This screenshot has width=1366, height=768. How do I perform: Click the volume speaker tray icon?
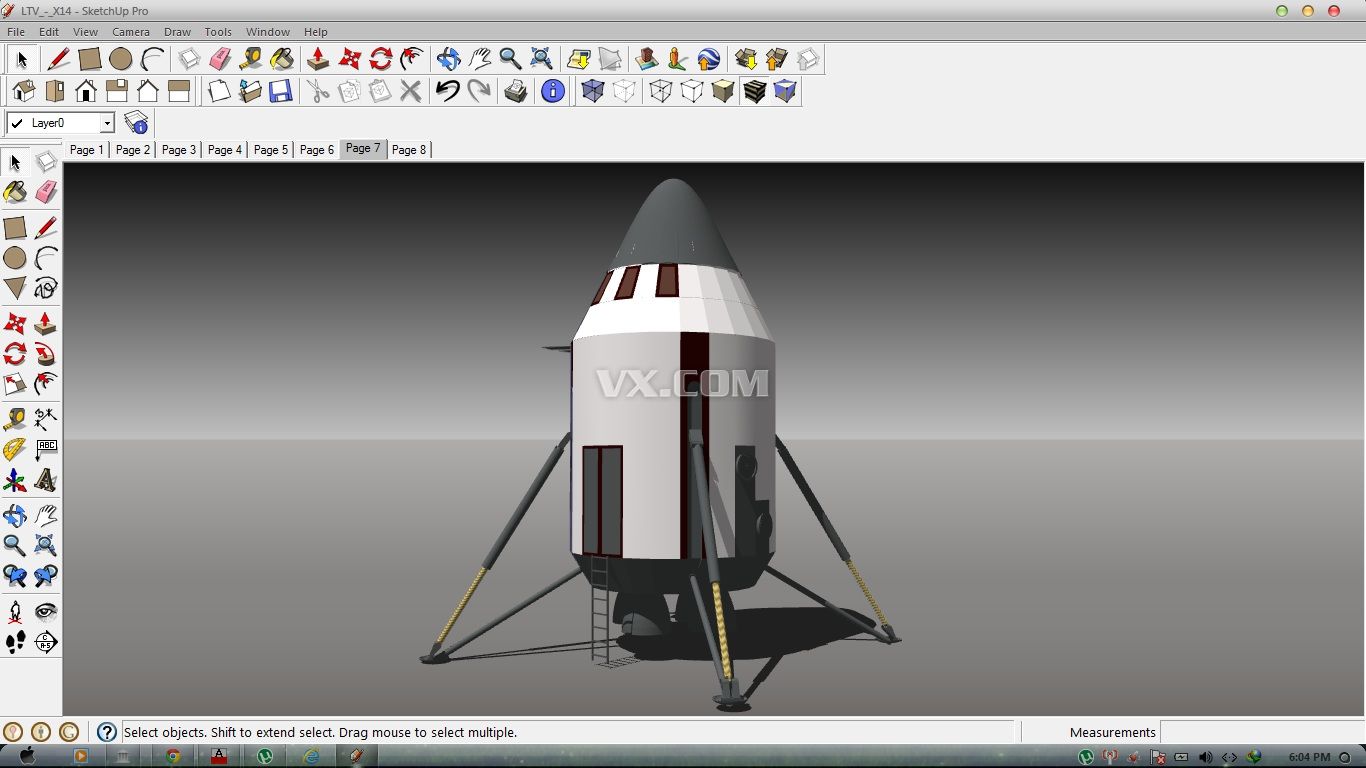click(x=1205, y=757)
